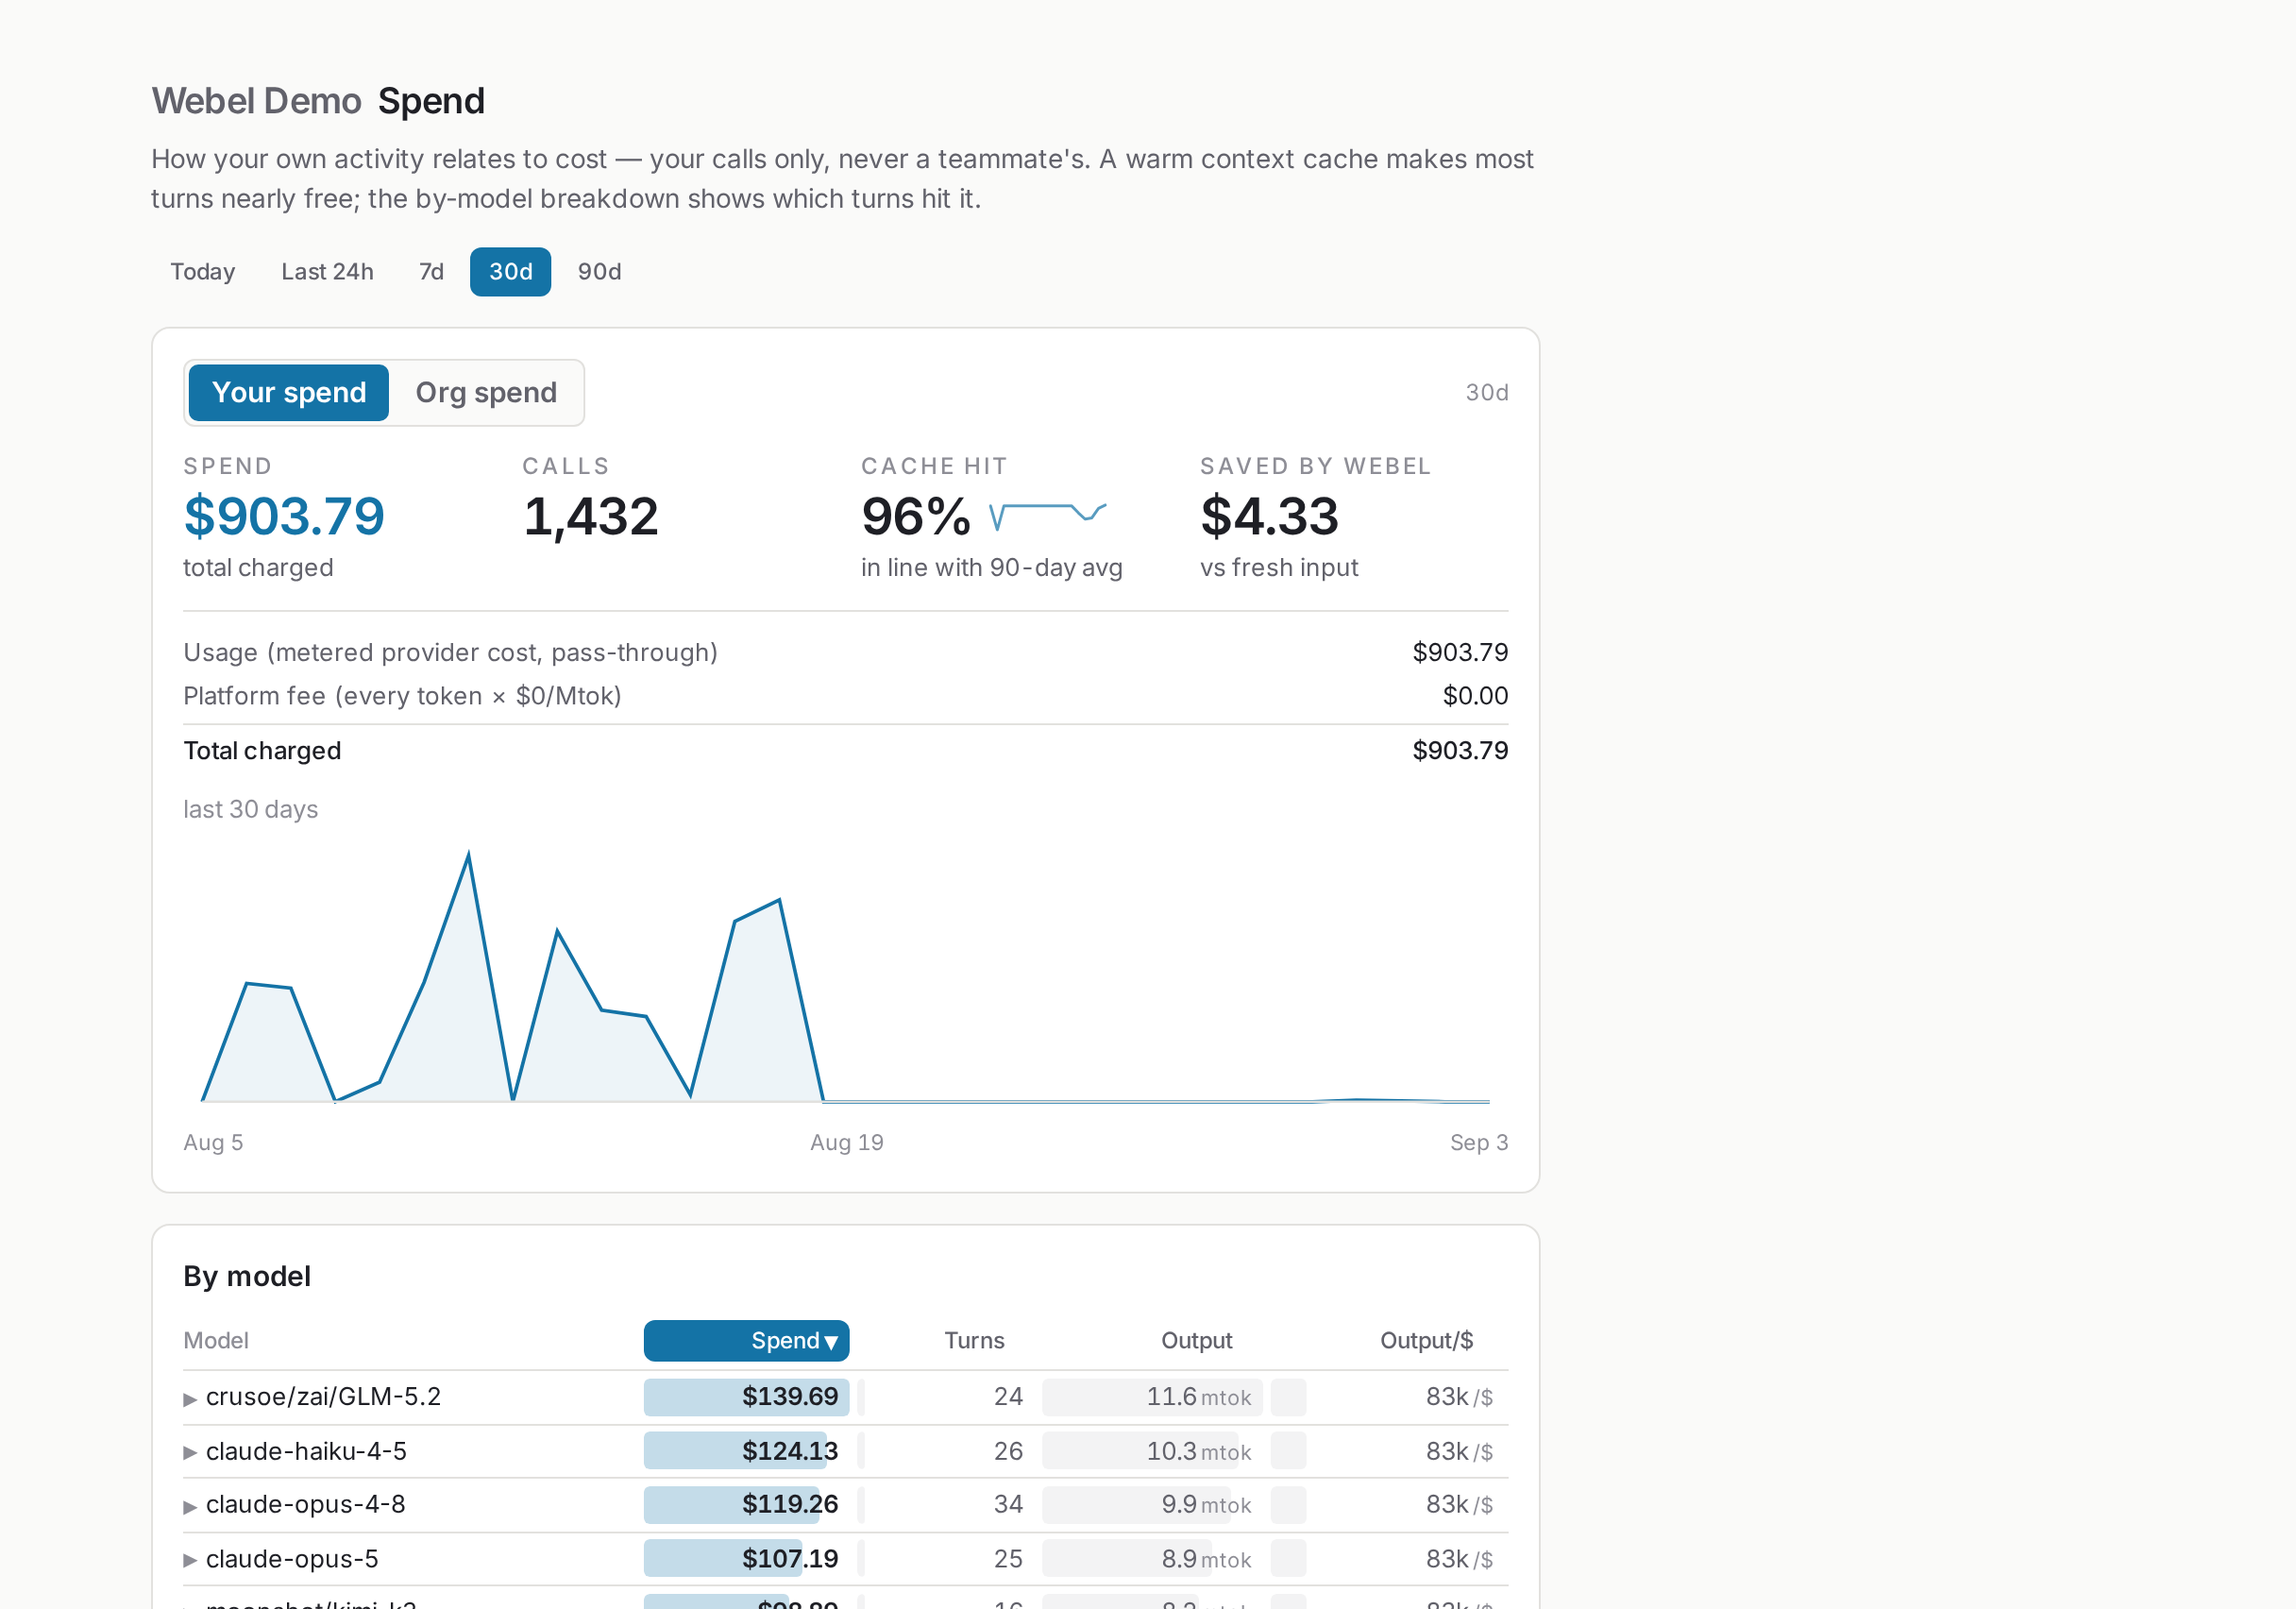Select the Today time range

coord(203,272)
